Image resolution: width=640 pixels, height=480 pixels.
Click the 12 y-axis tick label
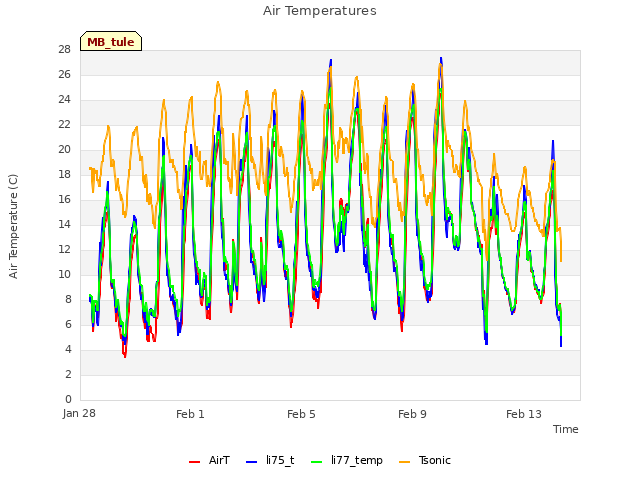click(x=64, y=249)
